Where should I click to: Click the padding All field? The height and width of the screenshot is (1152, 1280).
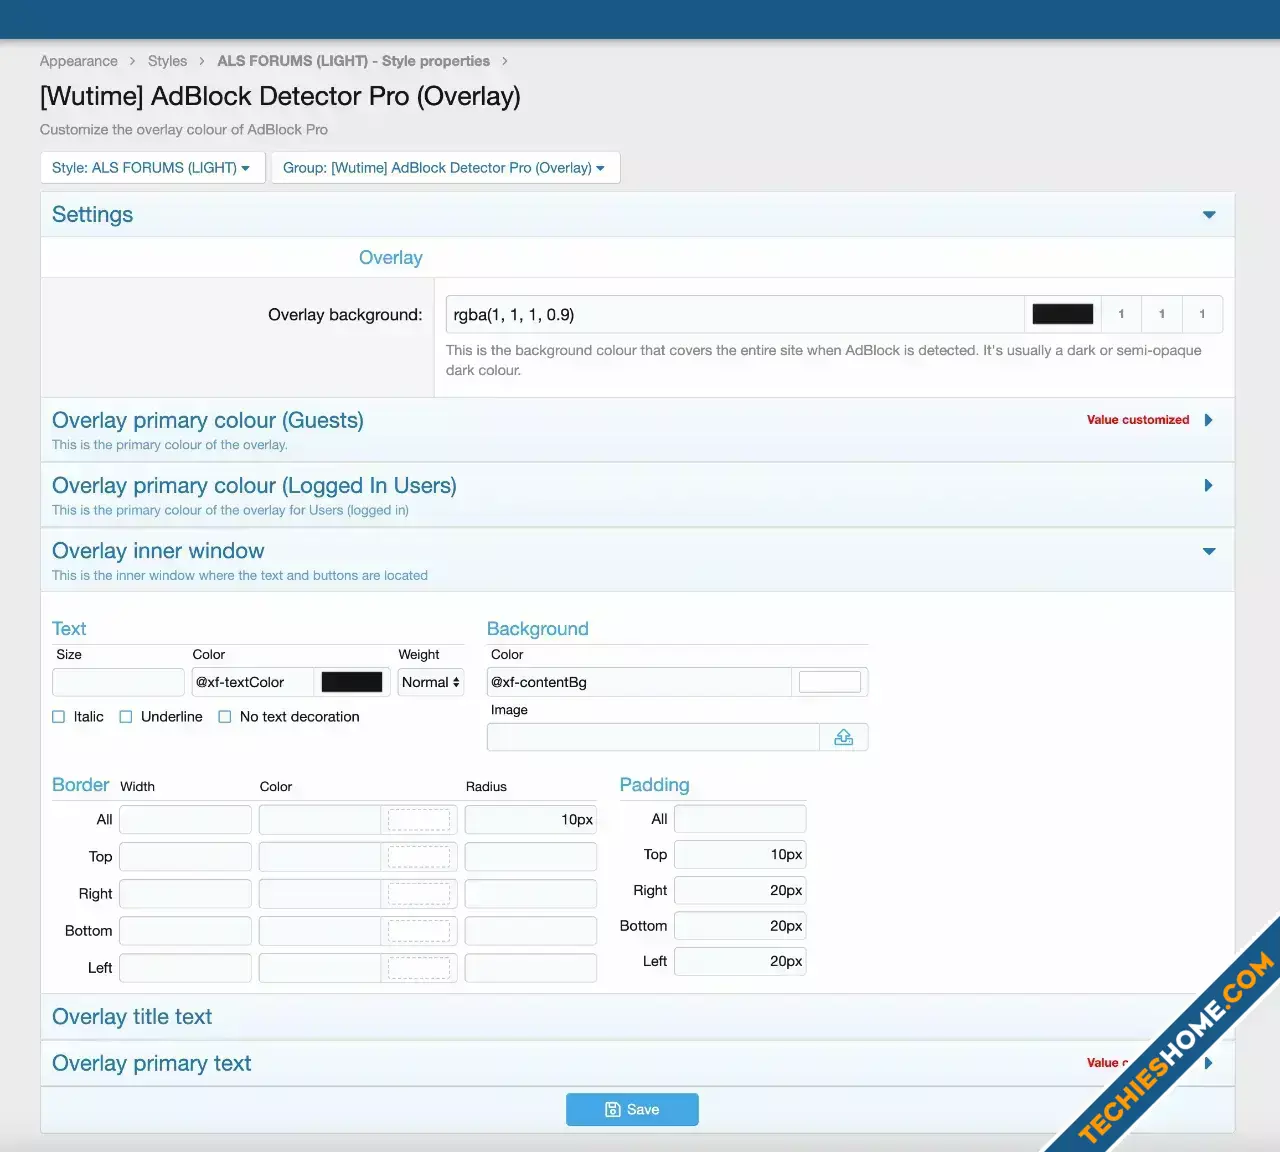[x=740, y=819]
